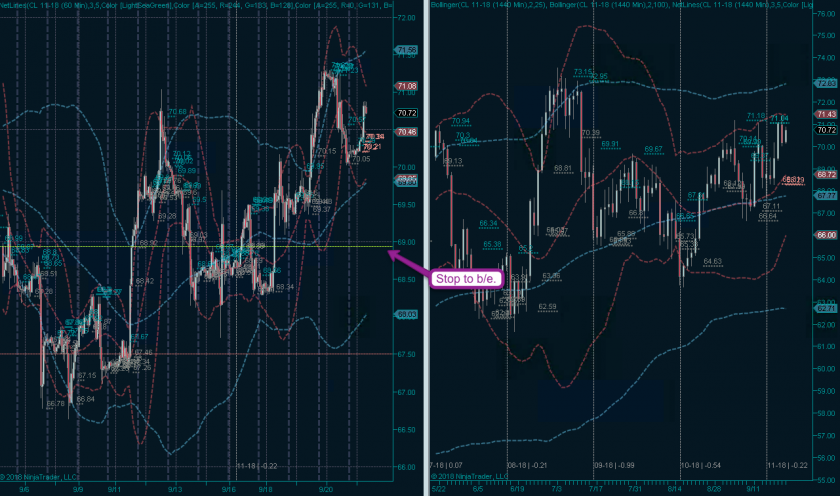Click the 7/17 date on right time axis
This screenshot has height=496, width=840.
[596, 489]
